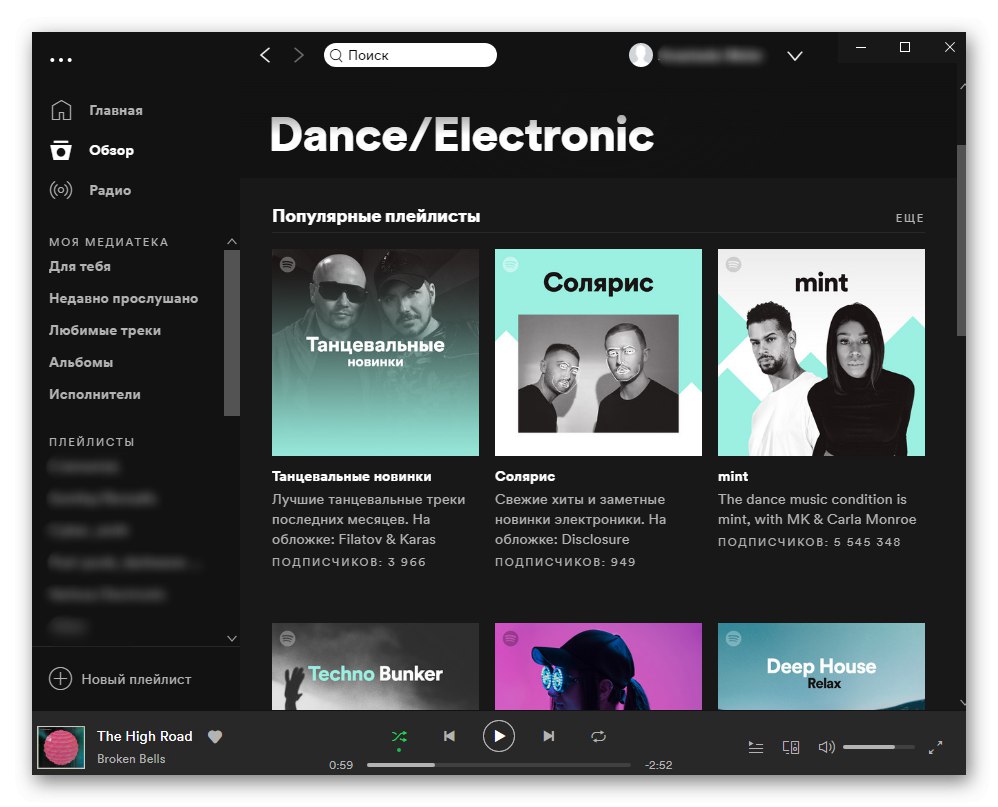Click the remaining time -2:52
The image size is (998, 807).
click(658, 765)
